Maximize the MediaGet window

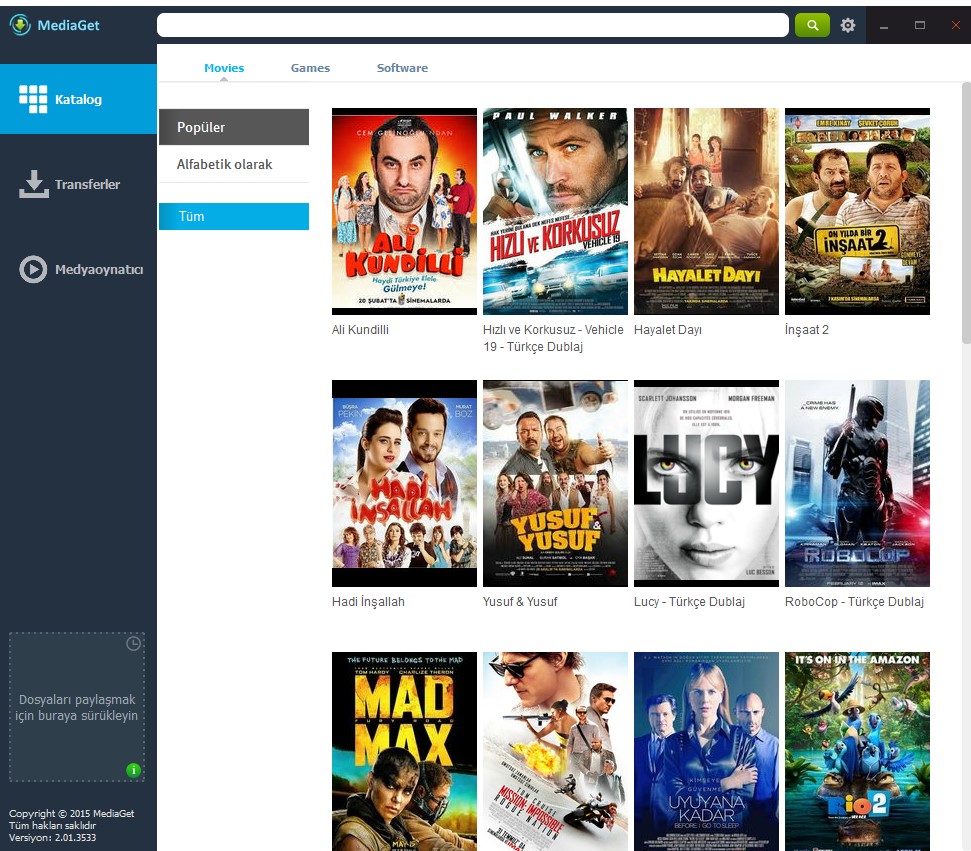[x=920, y=25]
